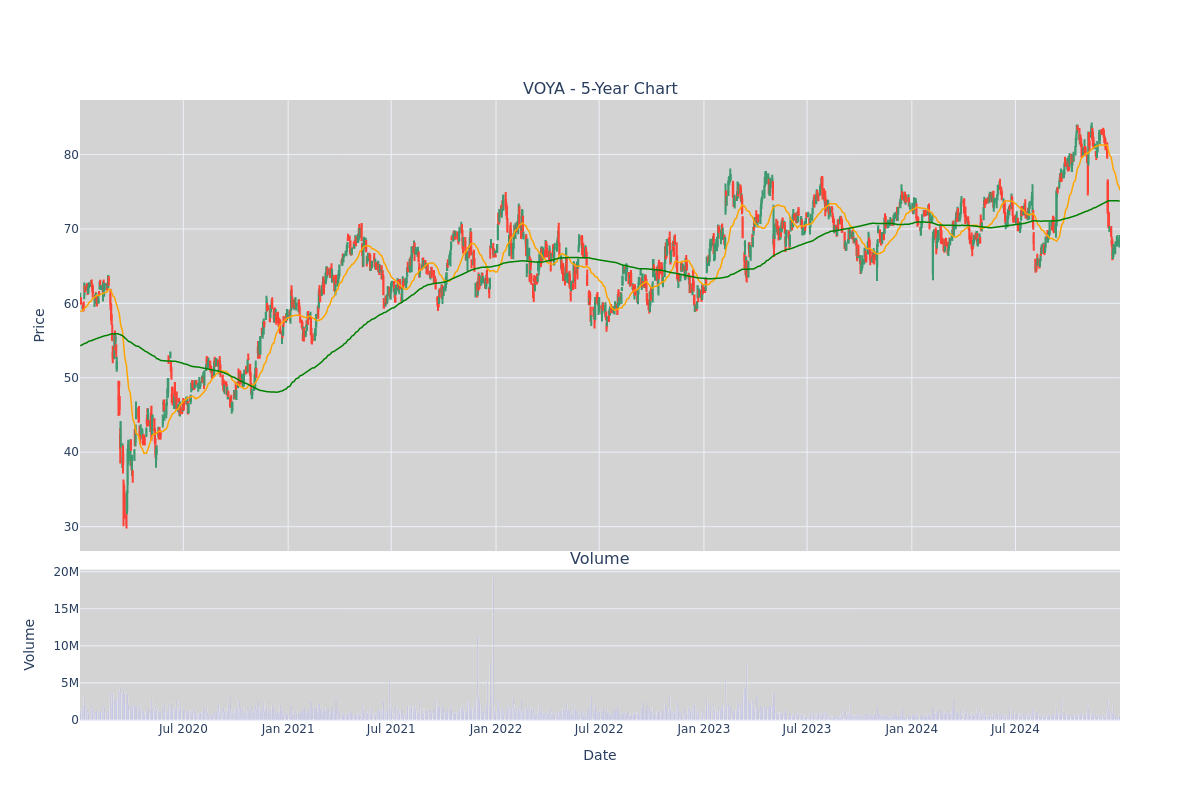
Task: Click the price axis value 70
Action: point(71,229)
